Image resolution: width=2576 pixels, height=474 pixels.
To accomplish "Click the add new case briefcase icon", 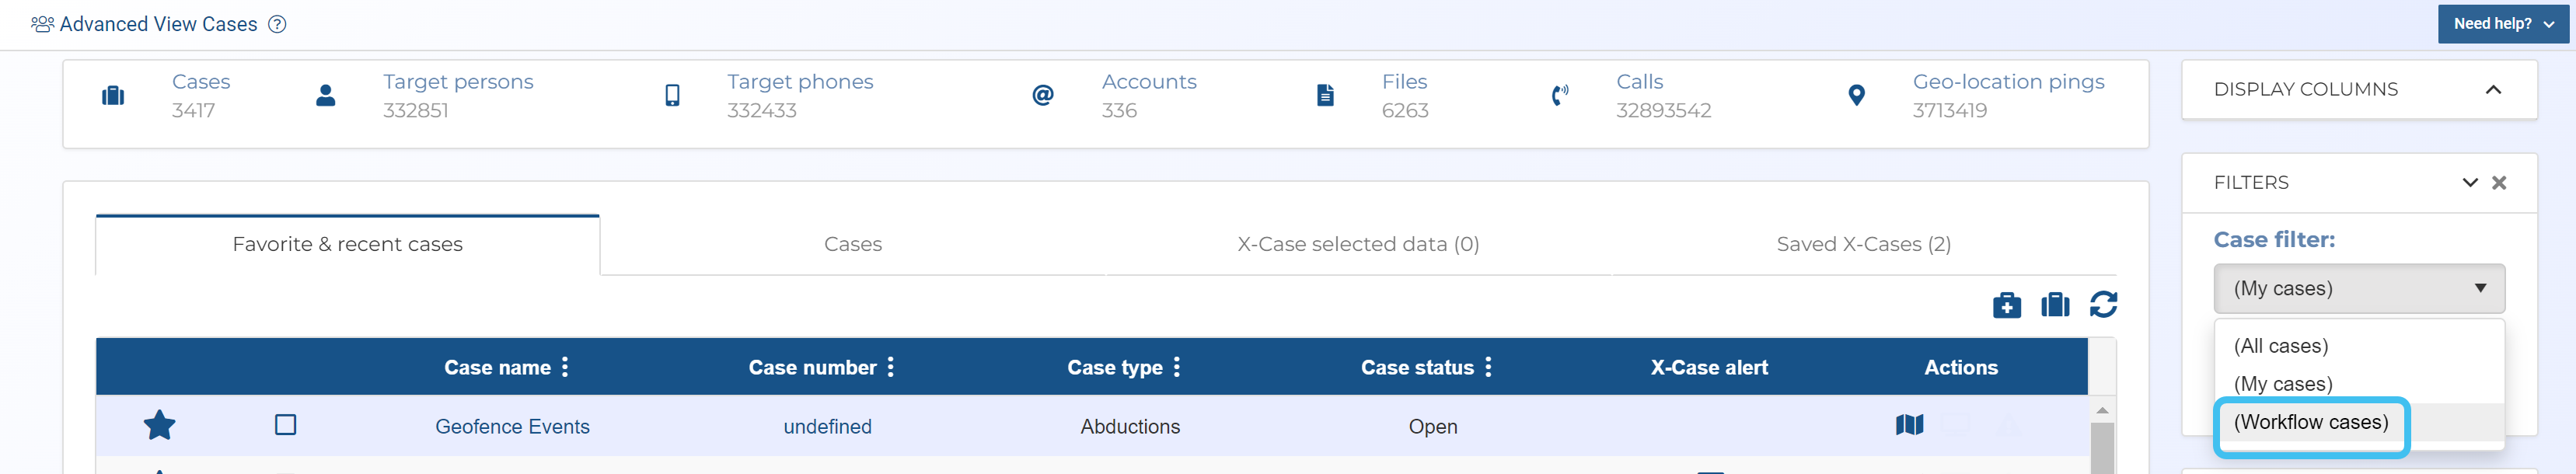I will click(2006, 305).
